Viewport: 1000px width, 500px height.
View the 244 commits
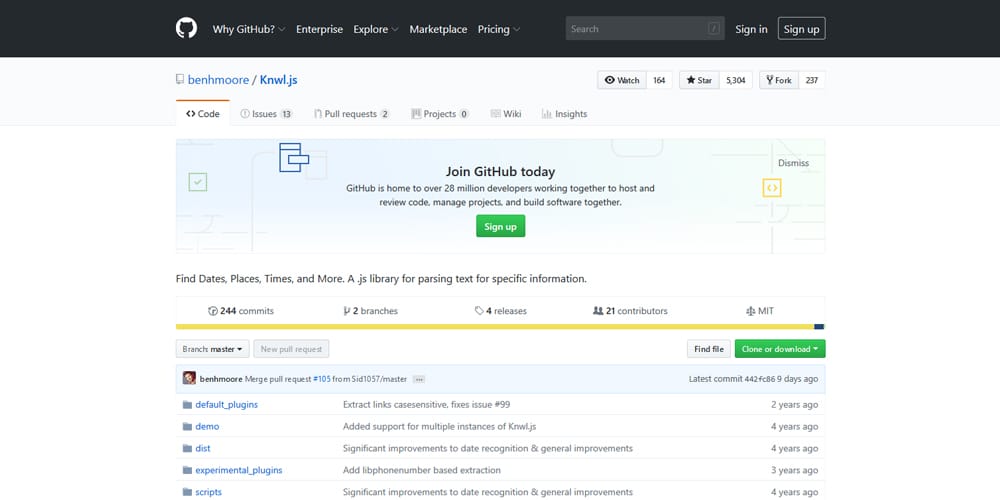coord(240,311)
